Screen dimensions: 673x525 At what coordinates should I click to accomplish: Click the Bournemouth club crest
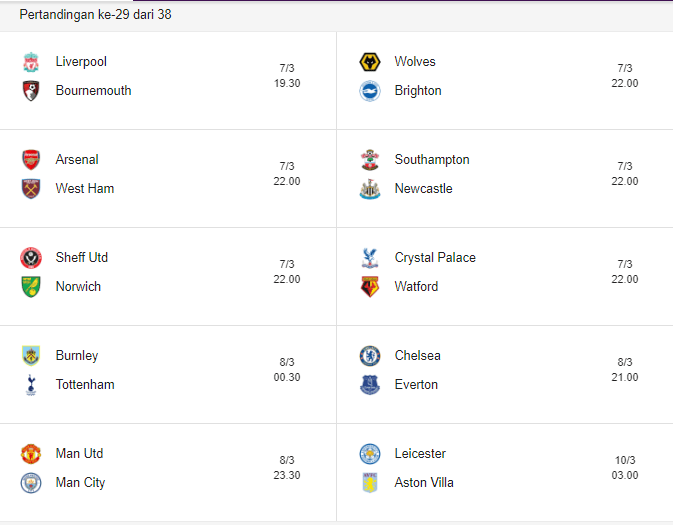pyautogui.click(x=31, y=91)
